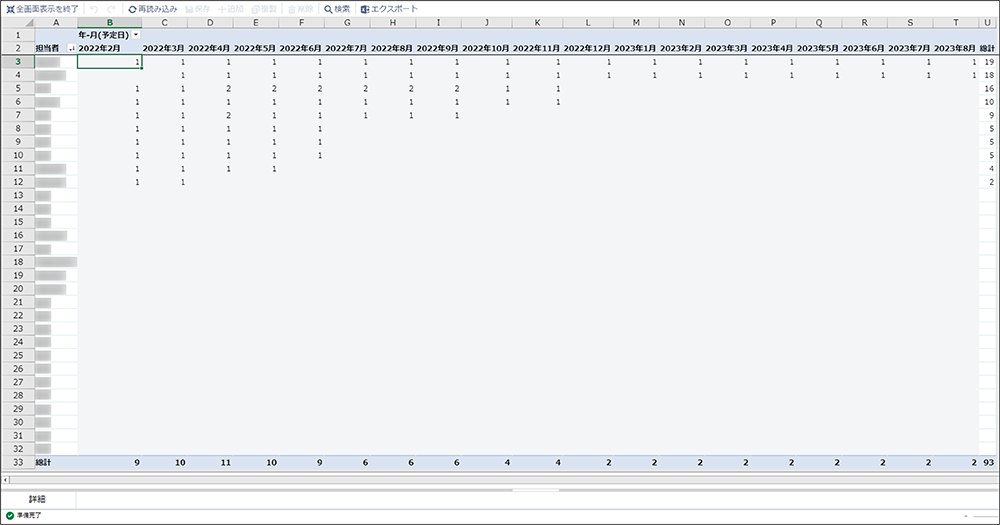Click the green 準備完了 status icon
This screenshot has height=525, width=1000.
[10, 515]
